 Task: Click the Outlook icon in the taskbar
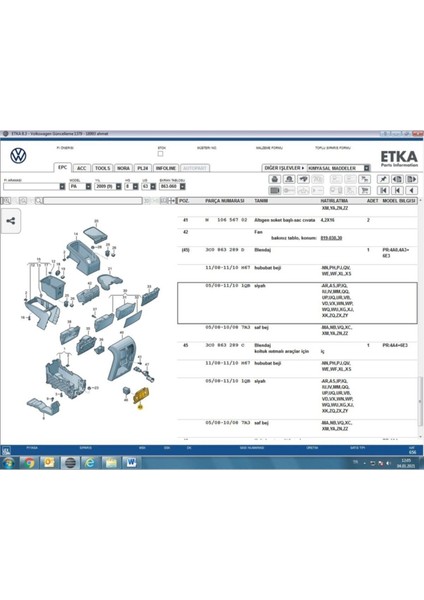[49, 463]
